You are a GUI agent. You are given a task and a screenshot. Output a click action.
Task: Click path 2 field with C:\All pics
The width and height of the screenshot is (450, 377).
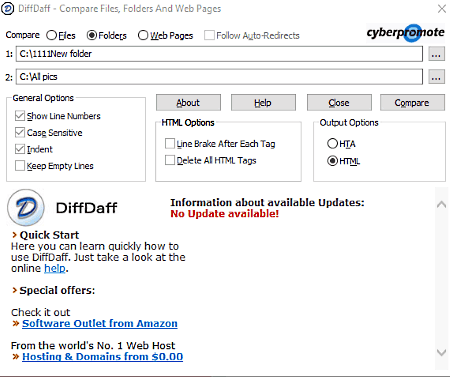tap(219, 77)
